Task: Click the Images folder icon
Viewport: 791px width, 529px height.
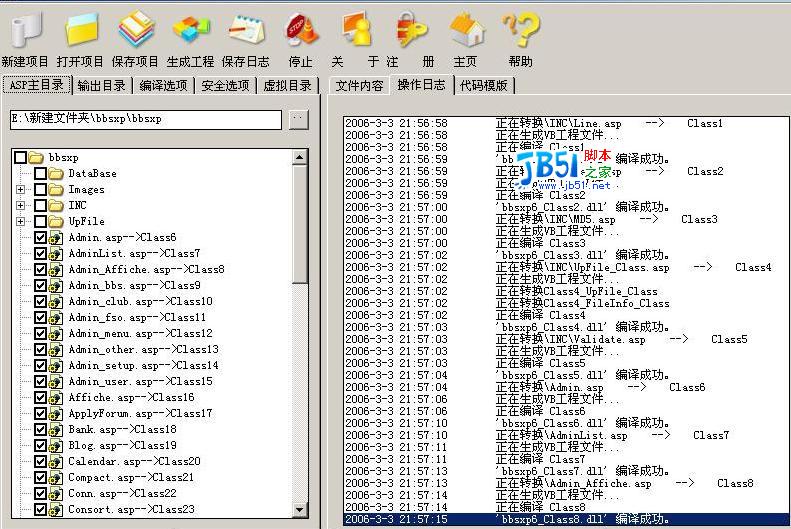Action: (56, 190)
